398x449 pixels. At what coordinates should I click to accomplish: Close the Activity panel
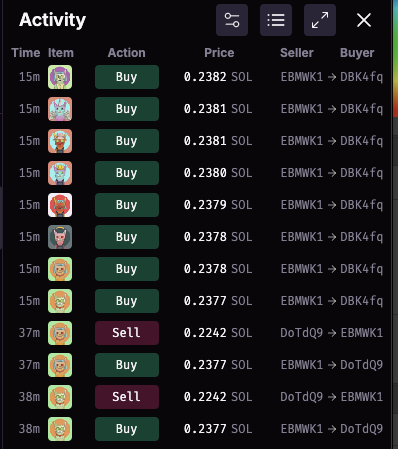point(364,20)
